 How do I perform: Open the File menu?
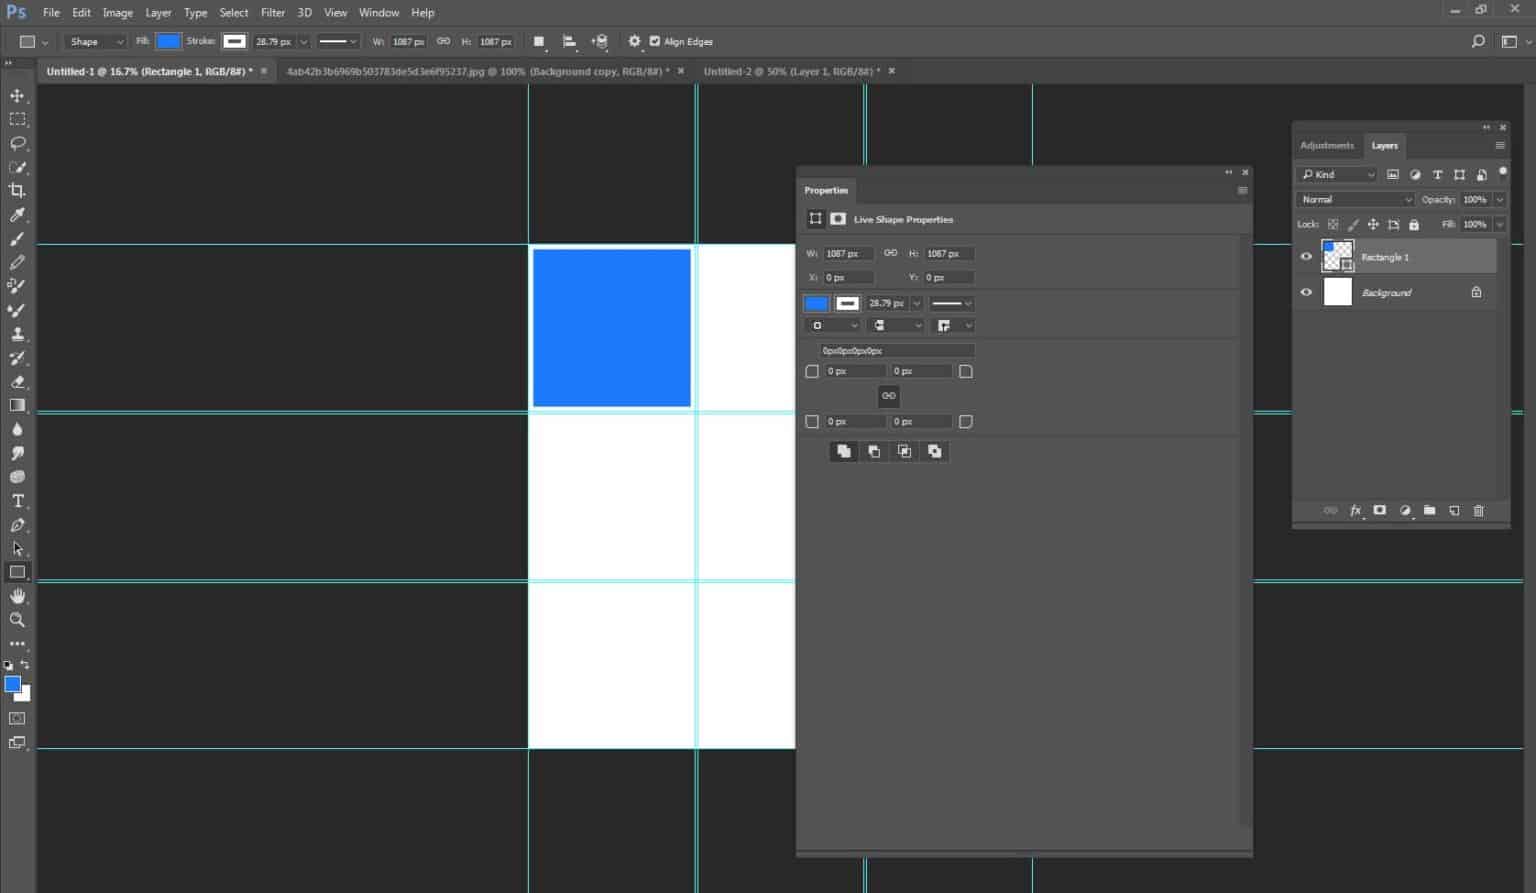(51, 12)
